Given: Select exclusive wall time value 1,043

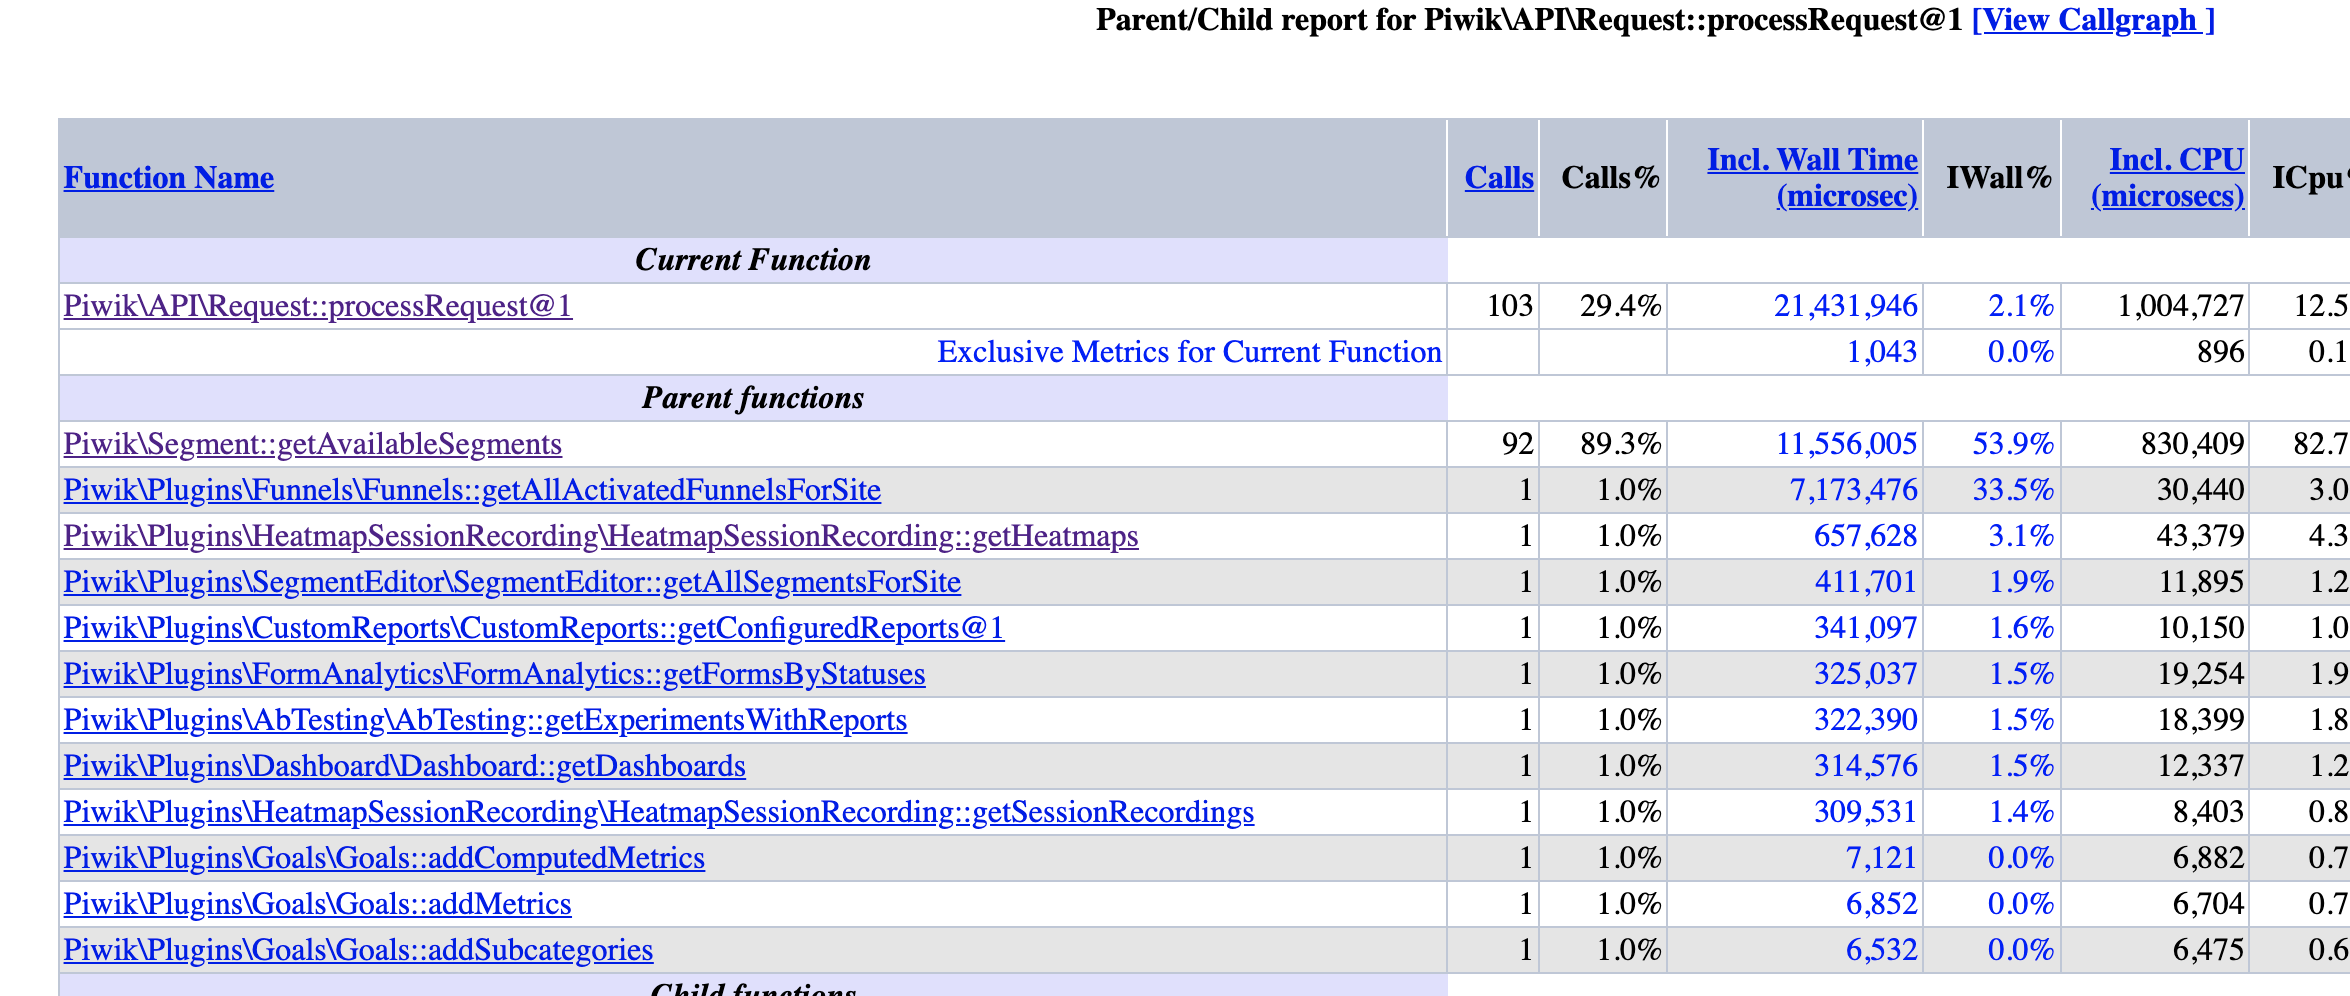Looking at the screenshot, I should click(1882, 352).
